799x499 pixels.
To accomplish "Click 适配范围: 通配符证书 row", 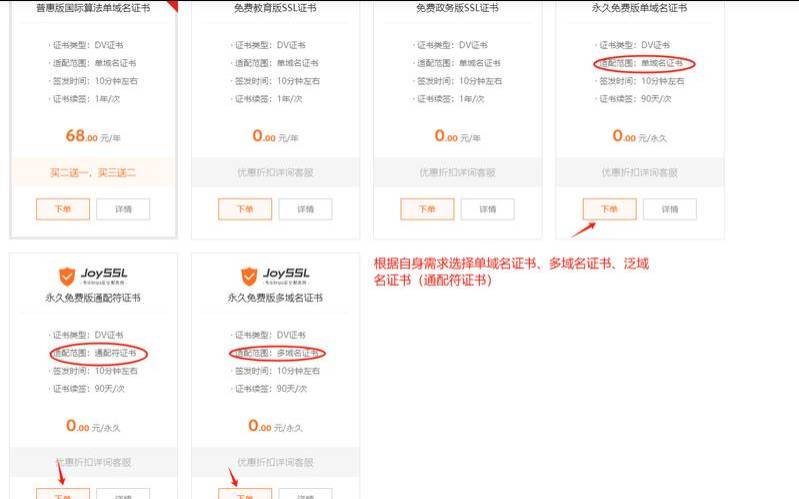I will point(94,353).
